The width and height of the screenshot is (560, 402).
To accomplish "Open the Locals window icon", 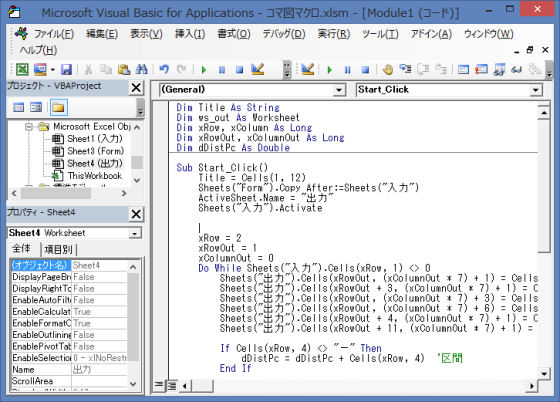I will [463, 69].
